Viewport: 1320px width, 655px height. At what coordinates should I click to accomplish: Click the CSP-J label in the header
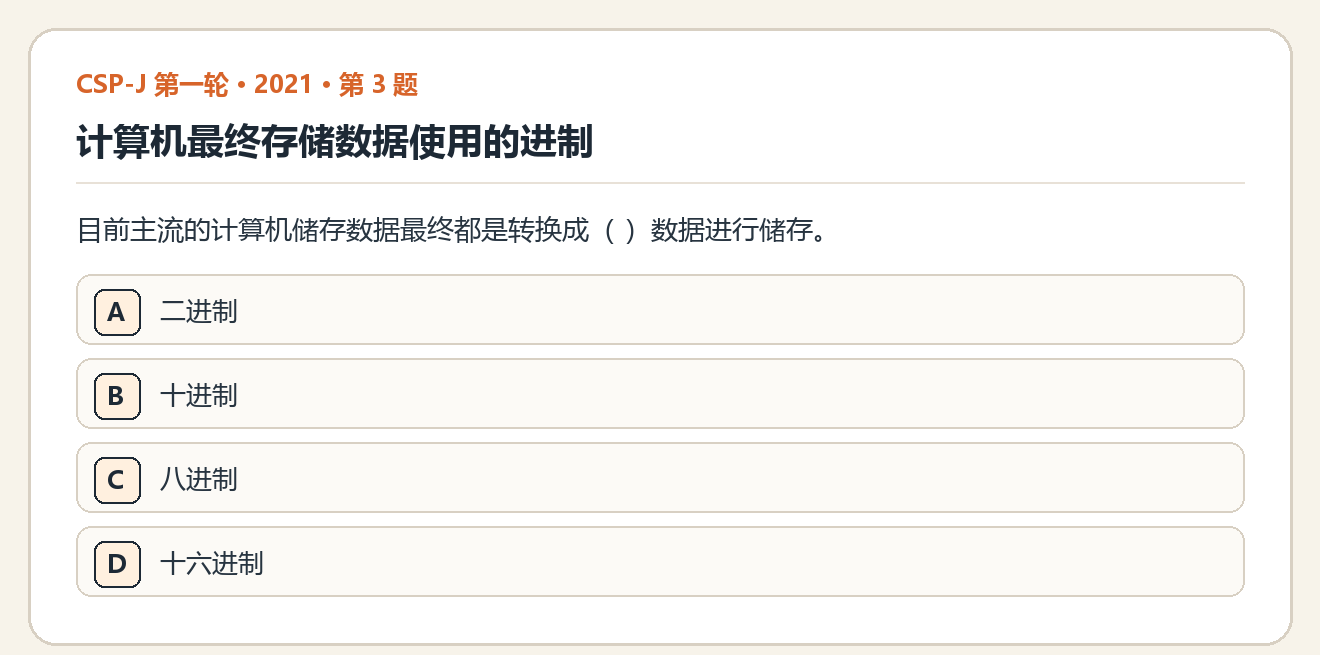point(112,85)
